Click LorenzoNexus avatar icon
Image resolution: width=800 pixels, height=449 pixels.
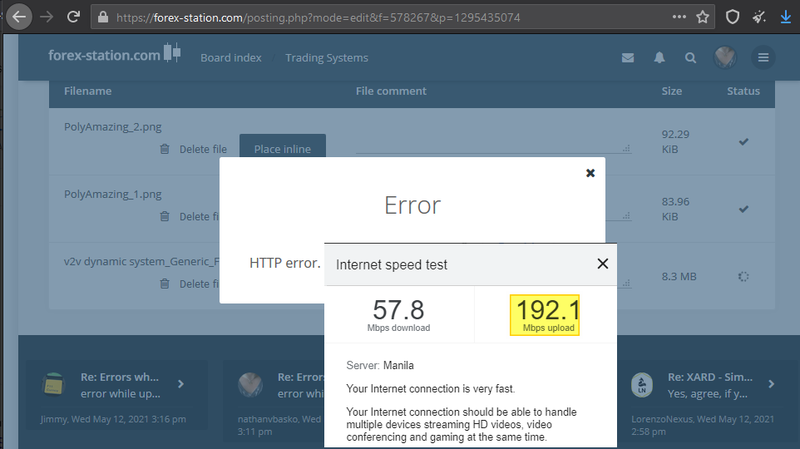pos(642,384)
